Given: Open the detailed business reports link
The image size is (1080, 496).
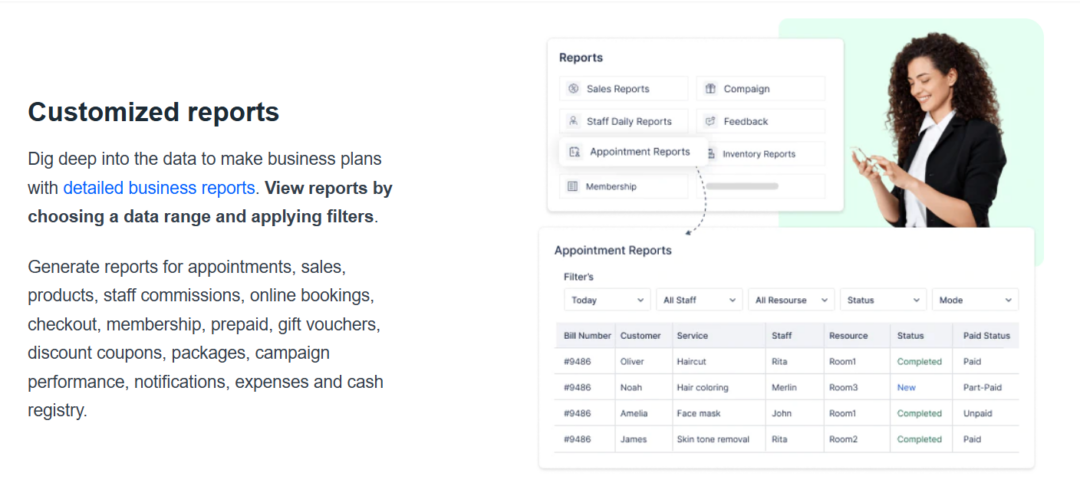Looking at the screenshot, I should [159, 188].
